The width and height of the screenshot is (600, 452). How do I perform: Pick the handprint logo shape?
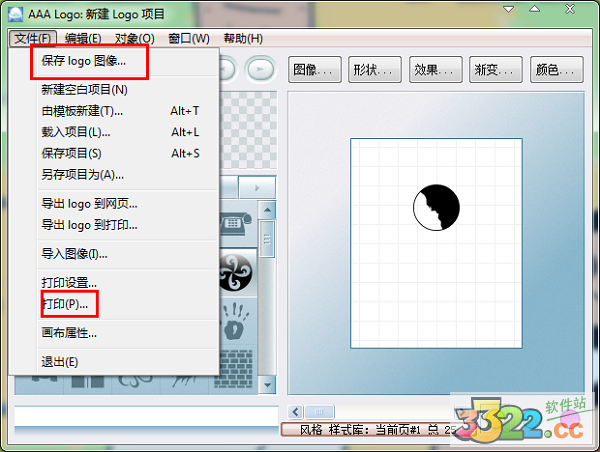[238, 321]
